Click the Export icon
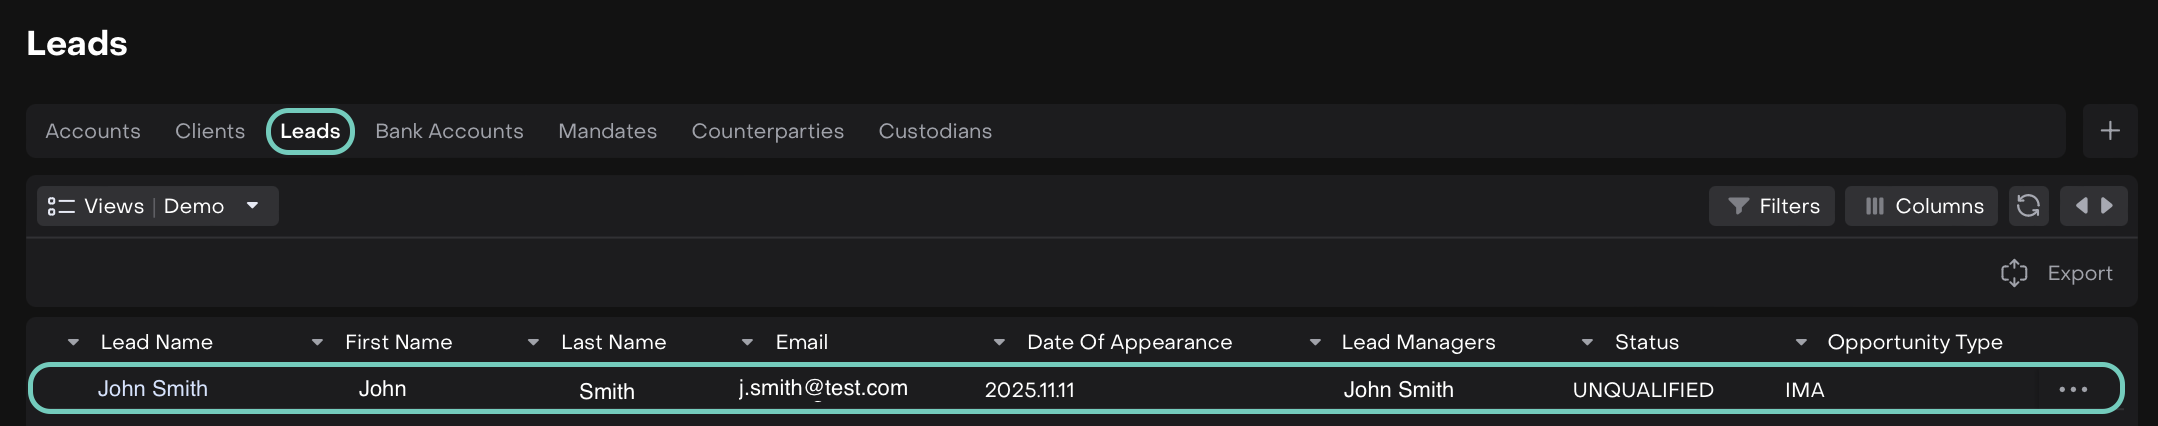 click(2014, 273)
